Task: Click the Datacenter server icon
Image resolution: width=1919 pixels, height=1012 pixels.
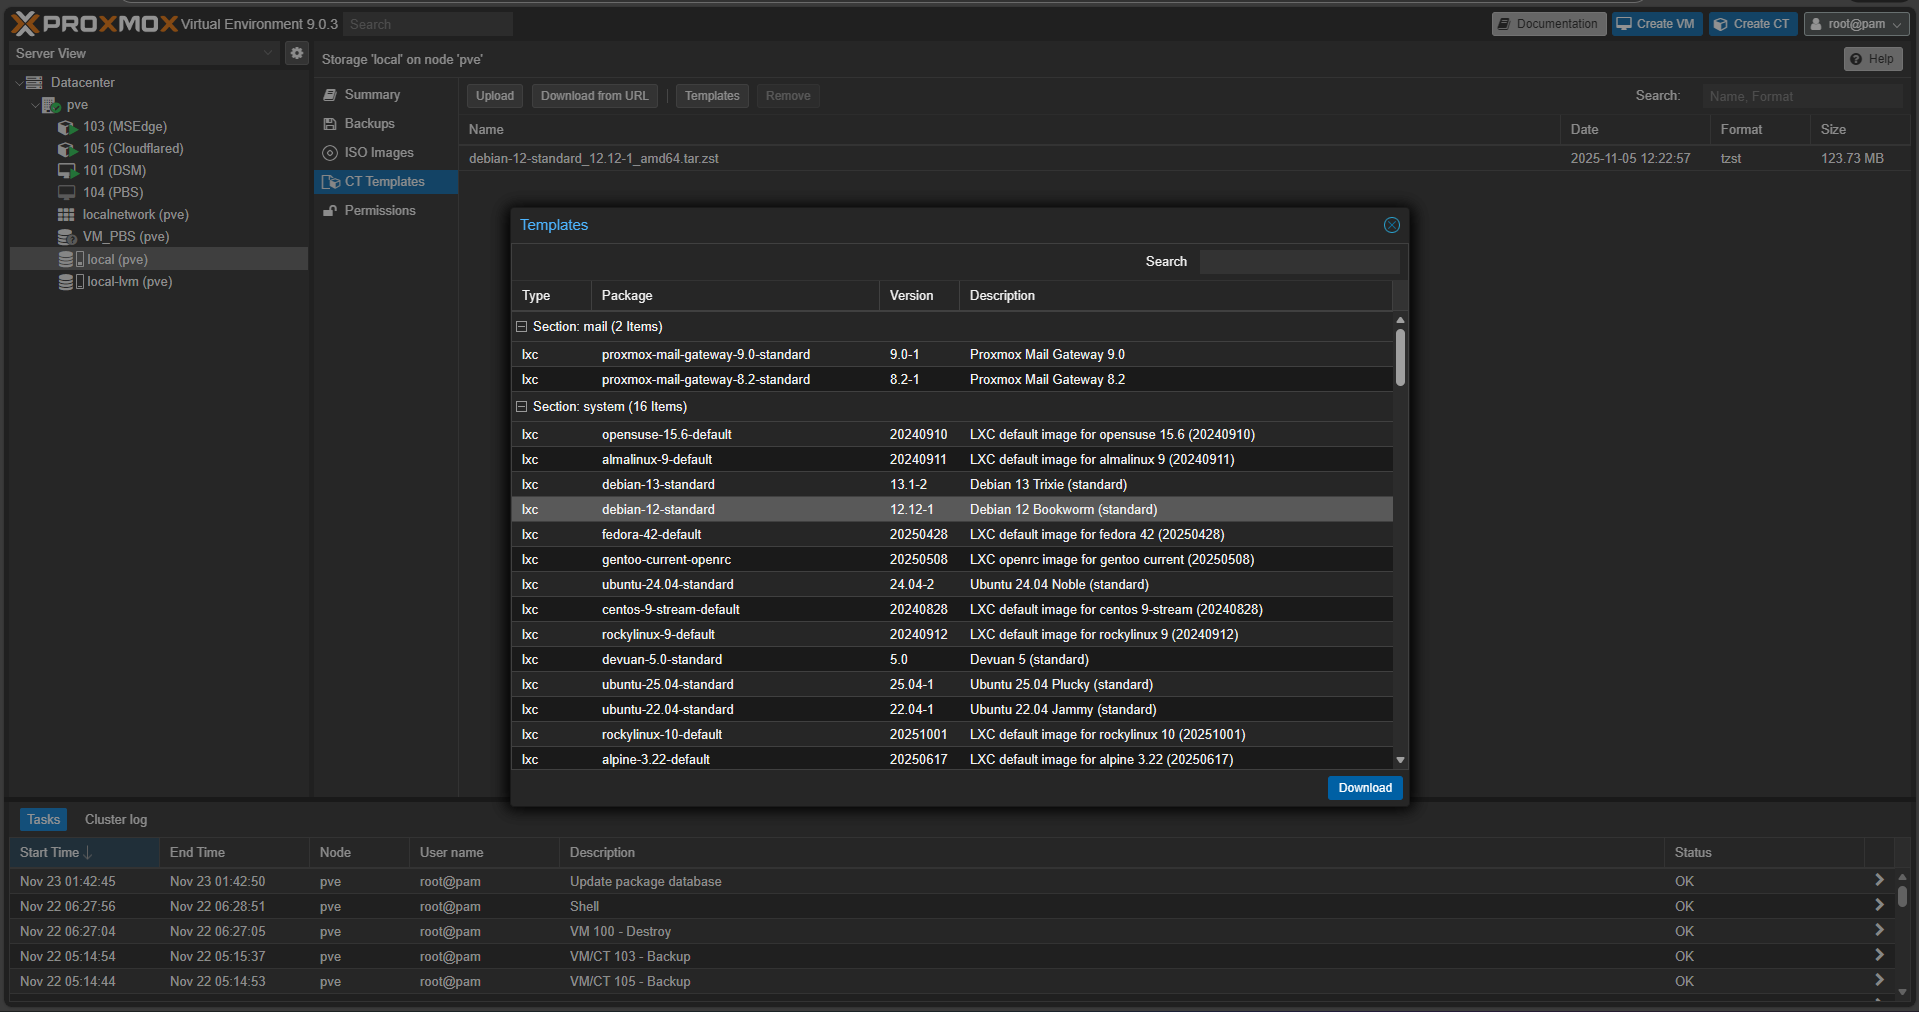Action: 34,82
